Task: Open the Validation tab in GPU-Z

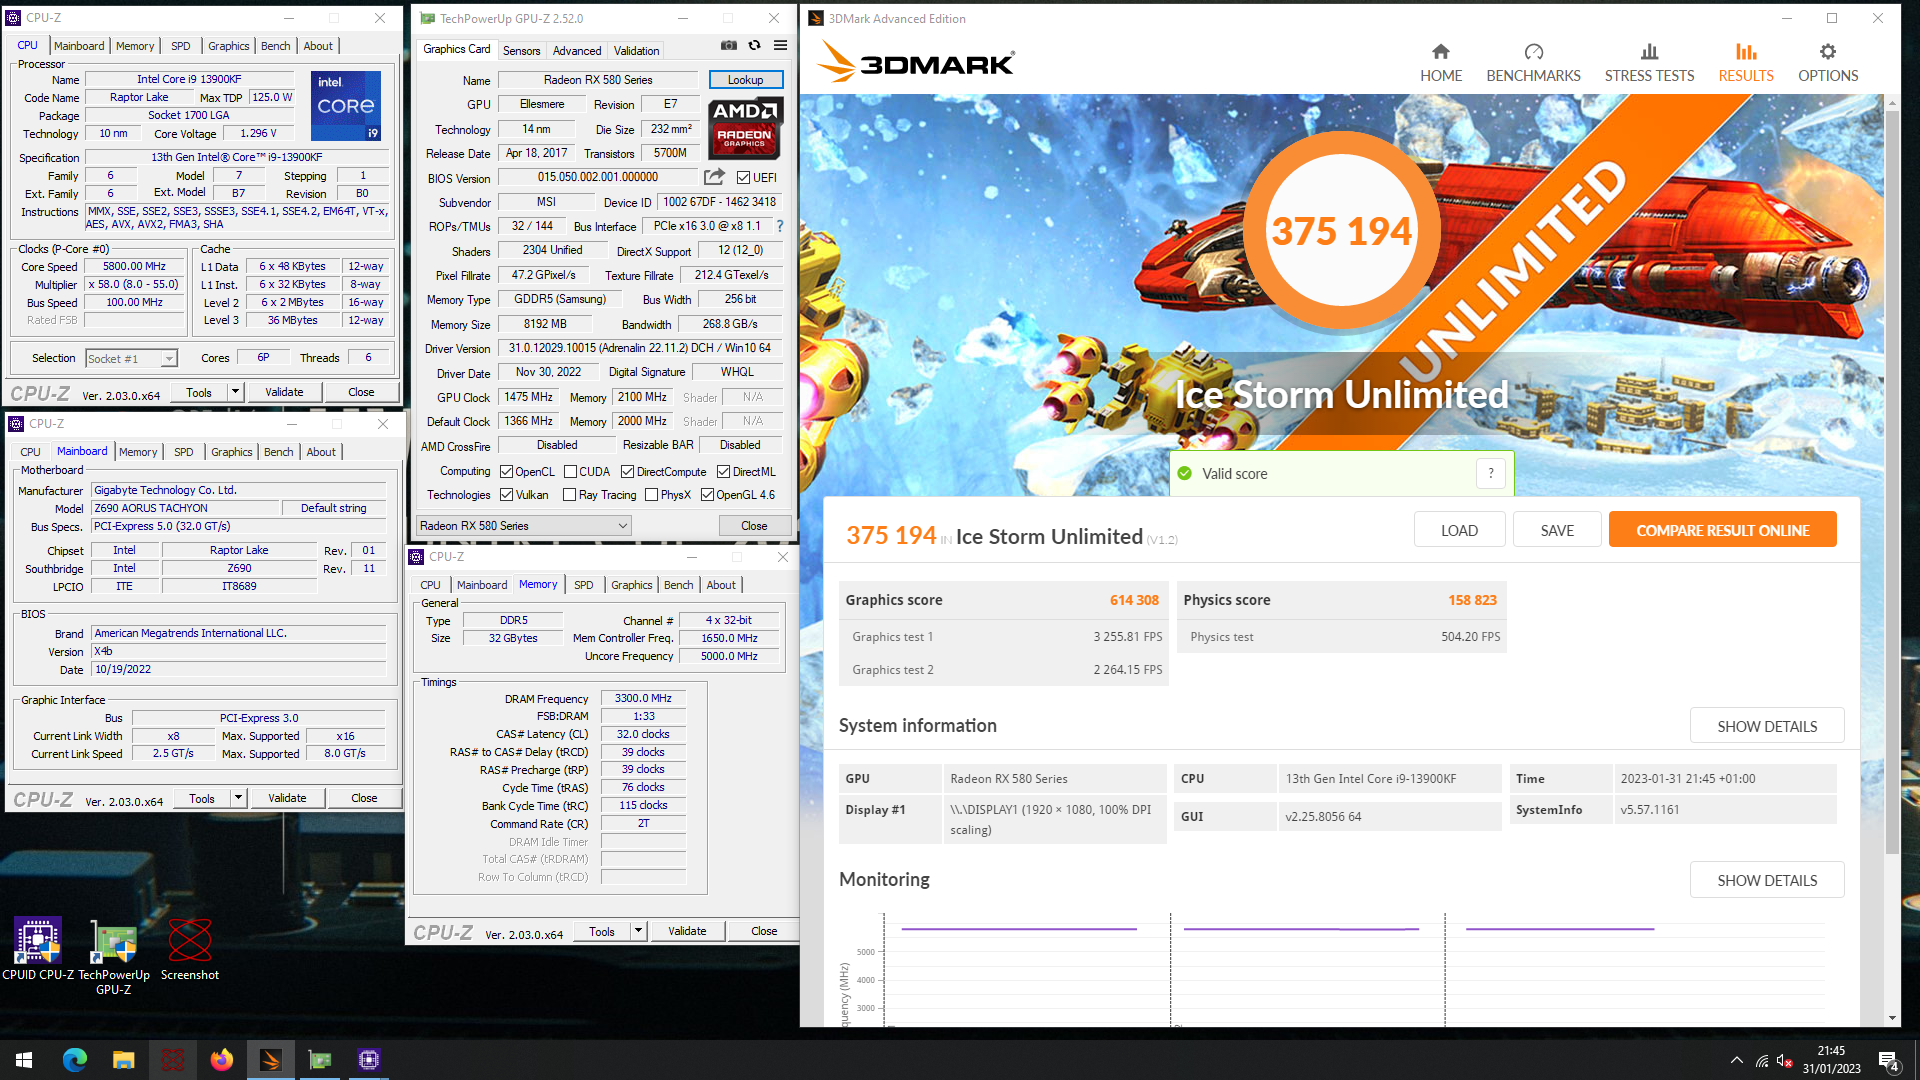Action: pyautogui.click(x=637, y=50)
